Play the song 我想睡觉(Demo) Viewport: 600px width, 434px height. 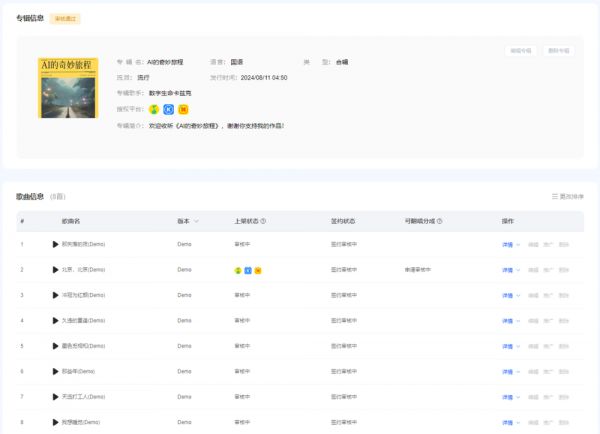point(56,422)
